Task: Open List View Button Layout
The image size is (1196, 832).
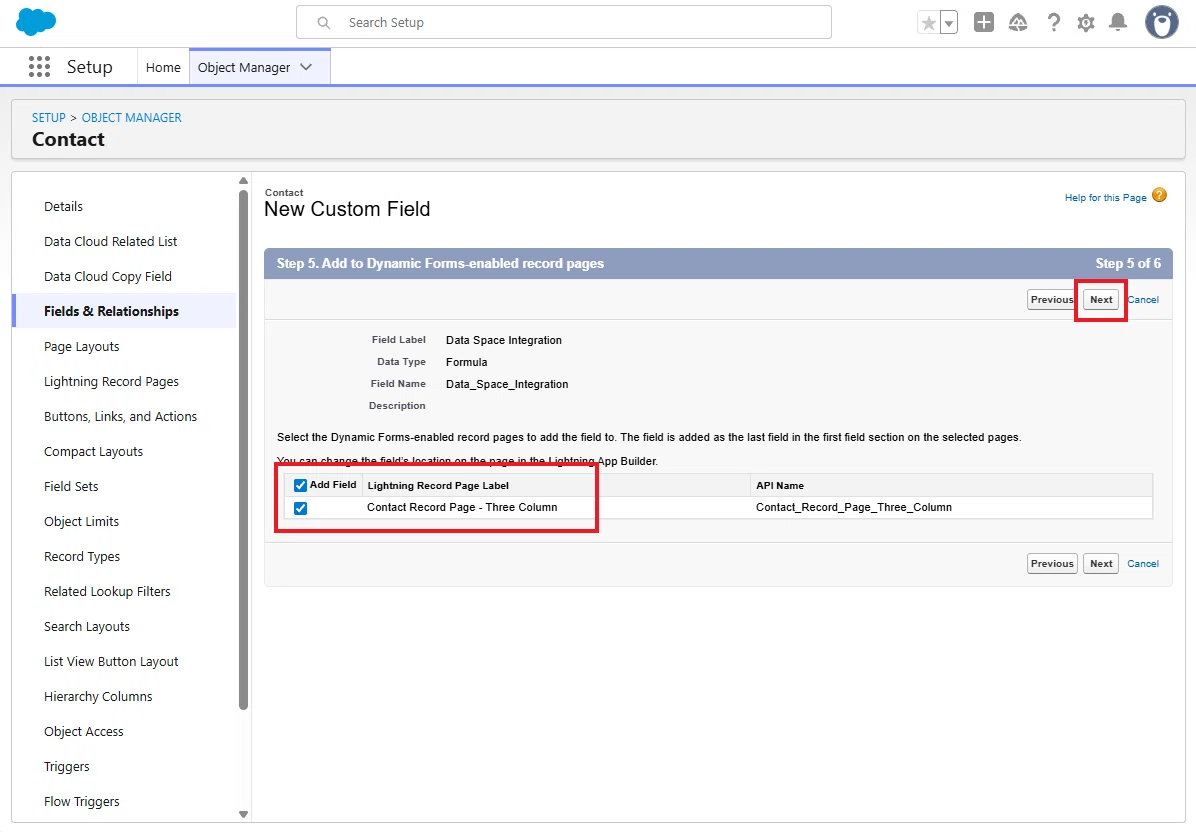Action: tap(111, 662)
